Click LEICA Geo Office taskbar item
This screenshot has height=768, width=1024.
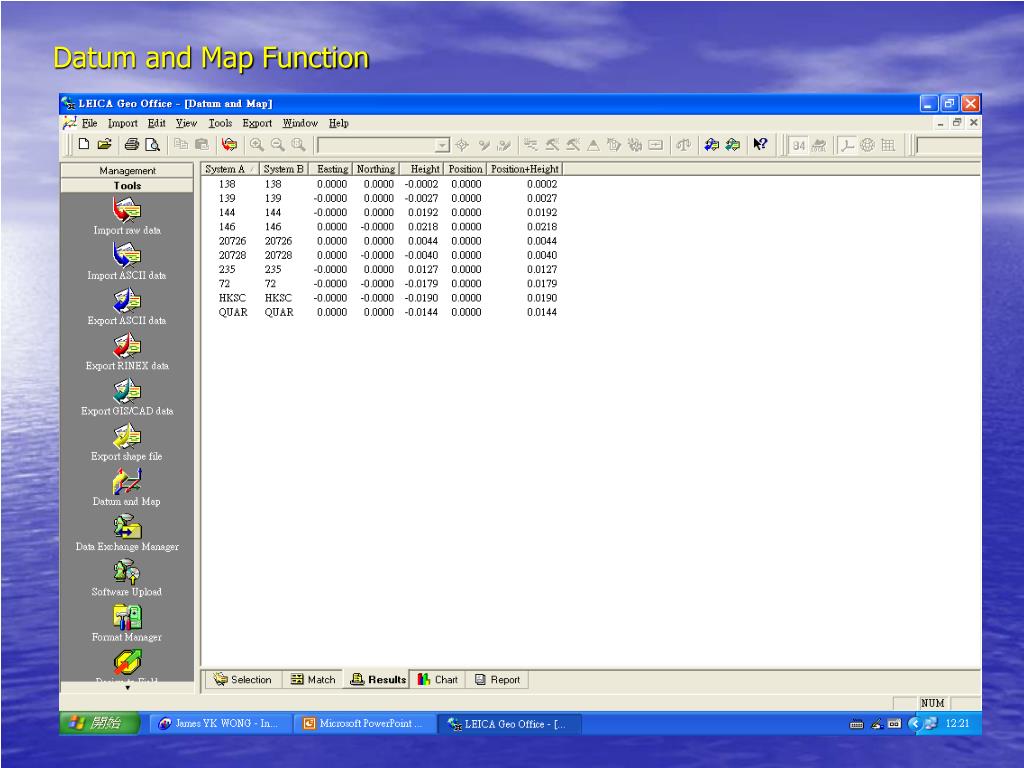point(508,724)
